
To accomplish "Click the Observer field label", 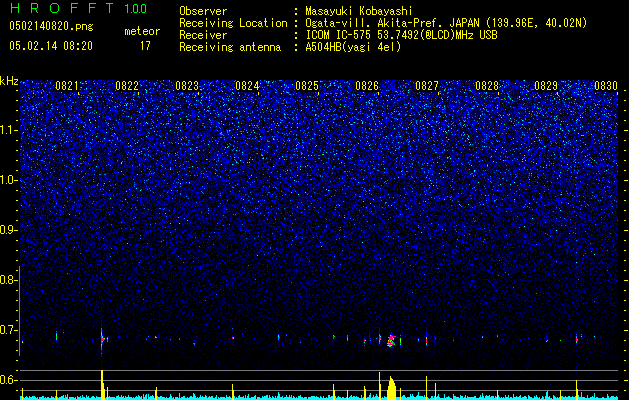I will coord(203,11).
